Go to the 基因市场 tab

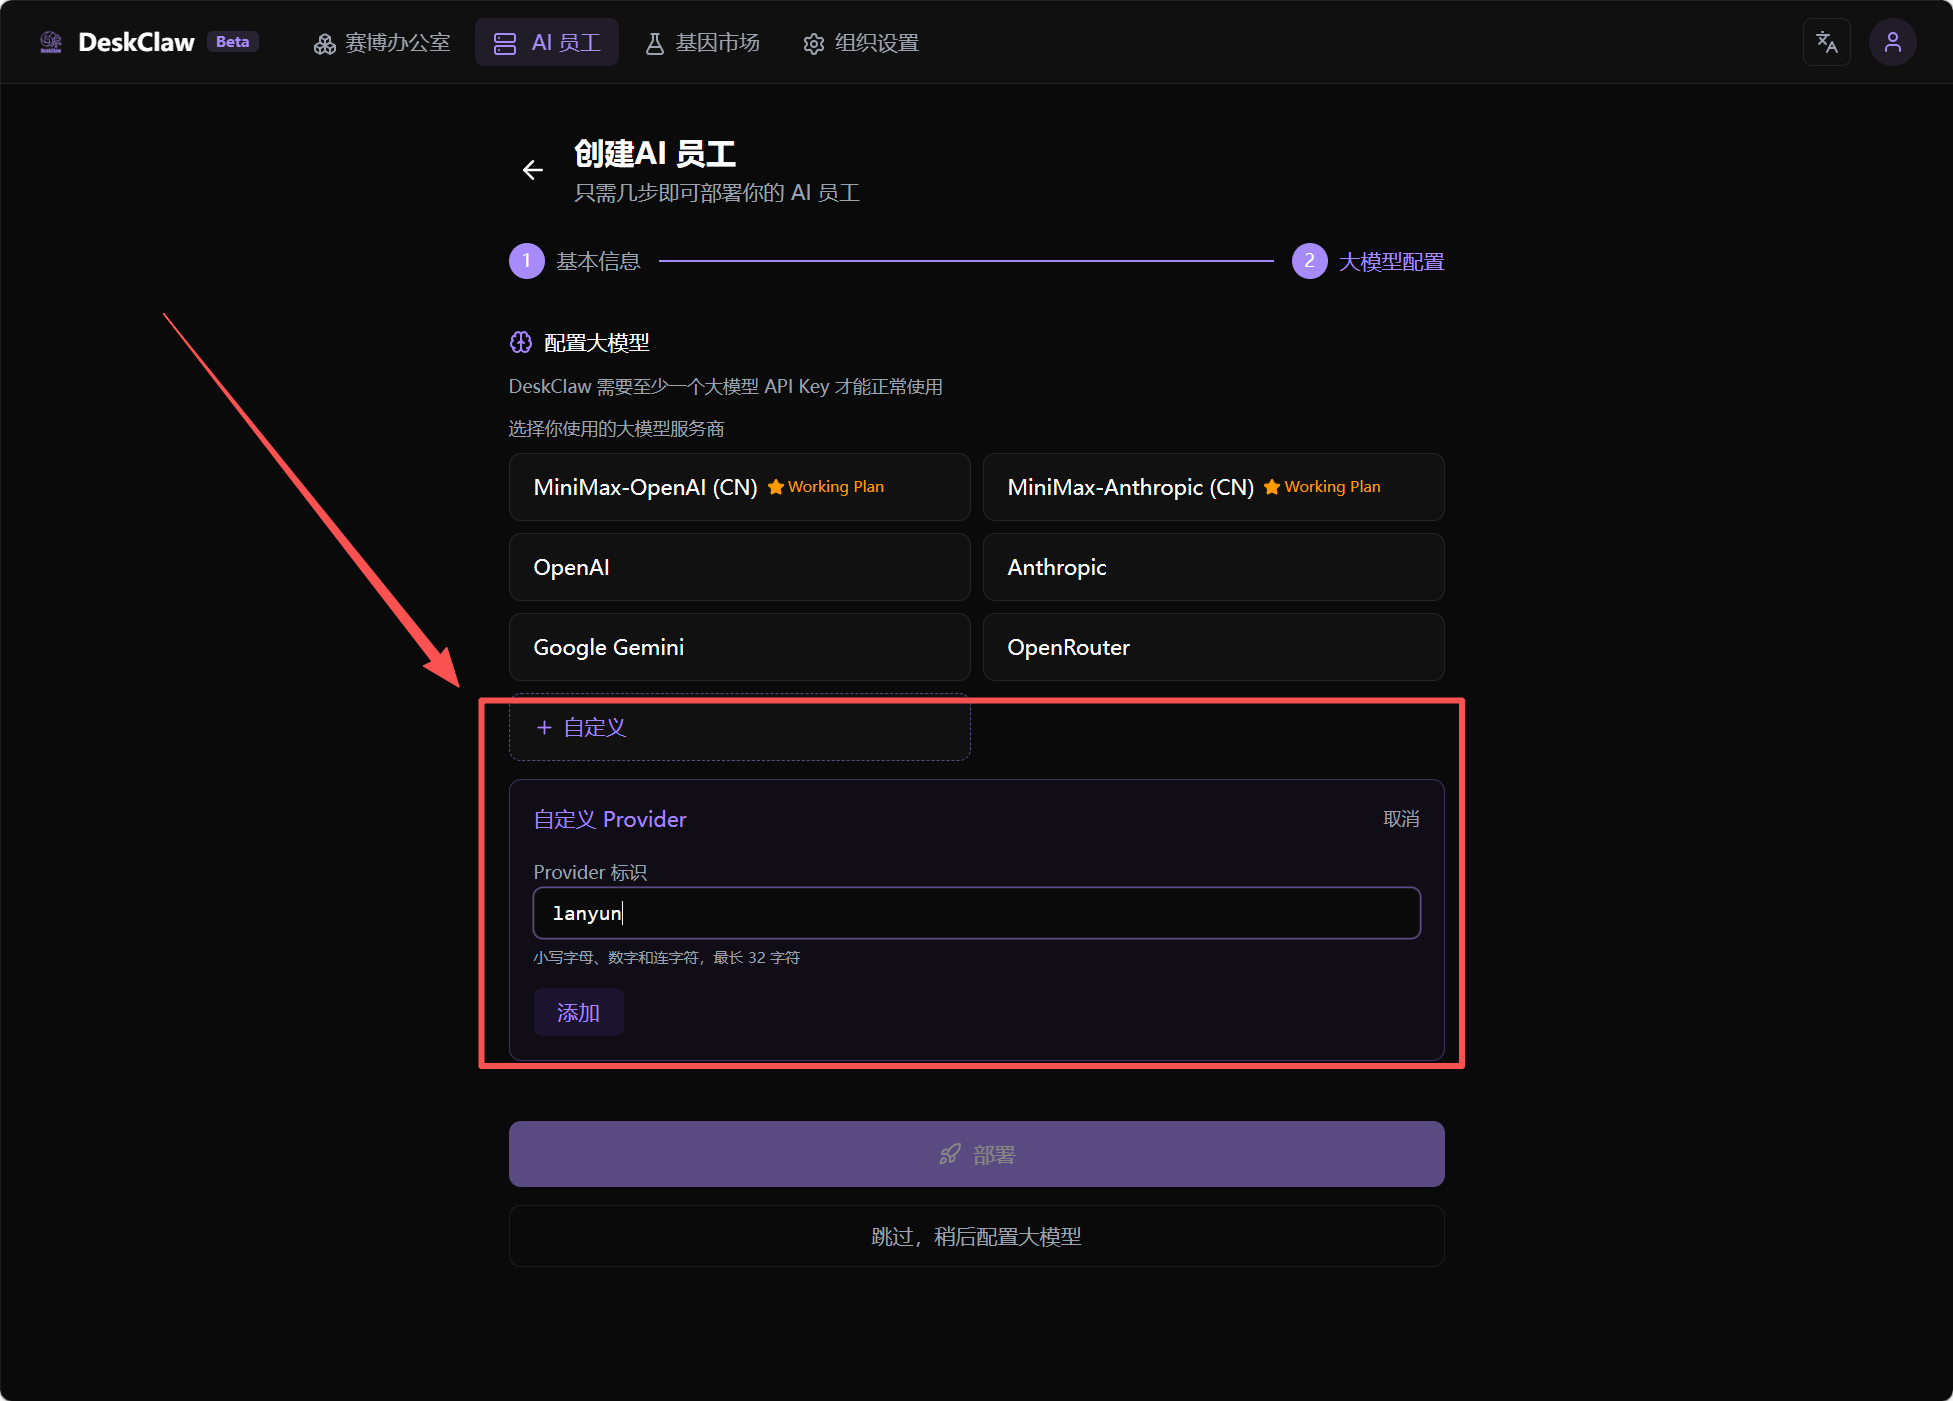coord(702,43)
